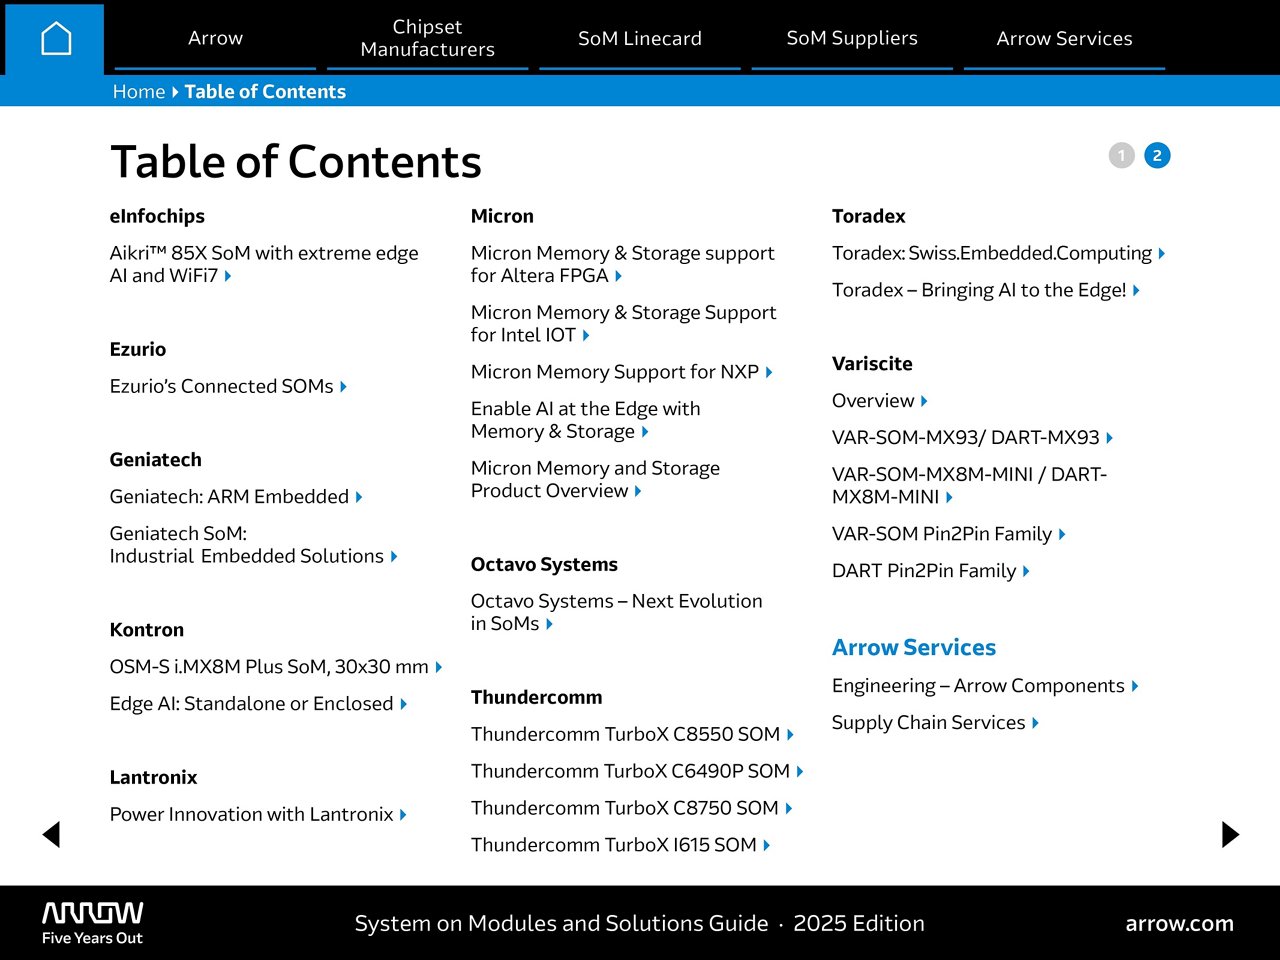Click the Kontron heading
The height and width of the screenshot is (960, 1280).
click(147, 629)
